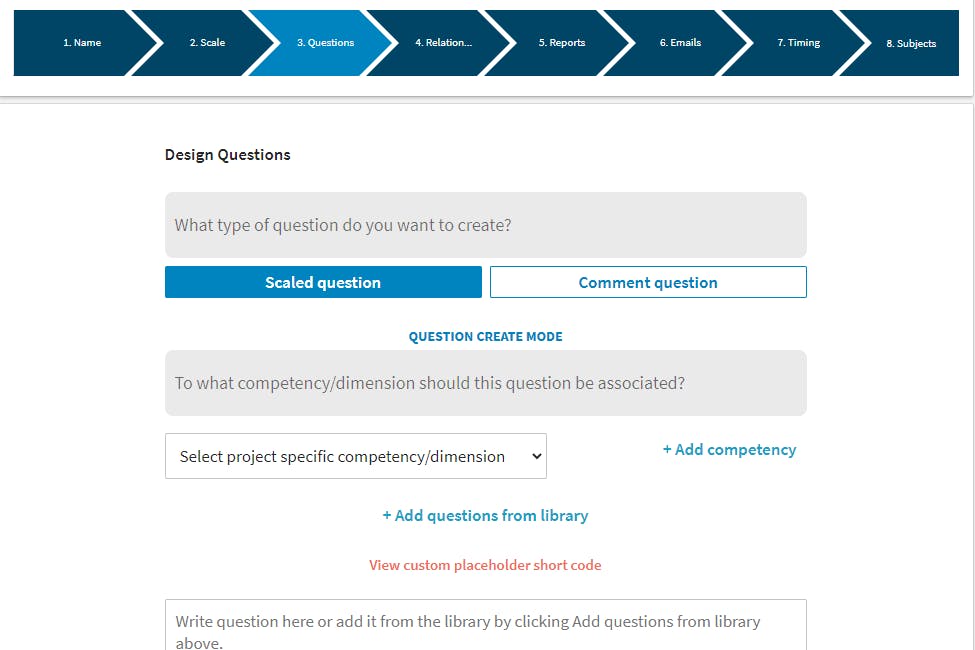Click the question type prompt box

[x=485, y=225]
